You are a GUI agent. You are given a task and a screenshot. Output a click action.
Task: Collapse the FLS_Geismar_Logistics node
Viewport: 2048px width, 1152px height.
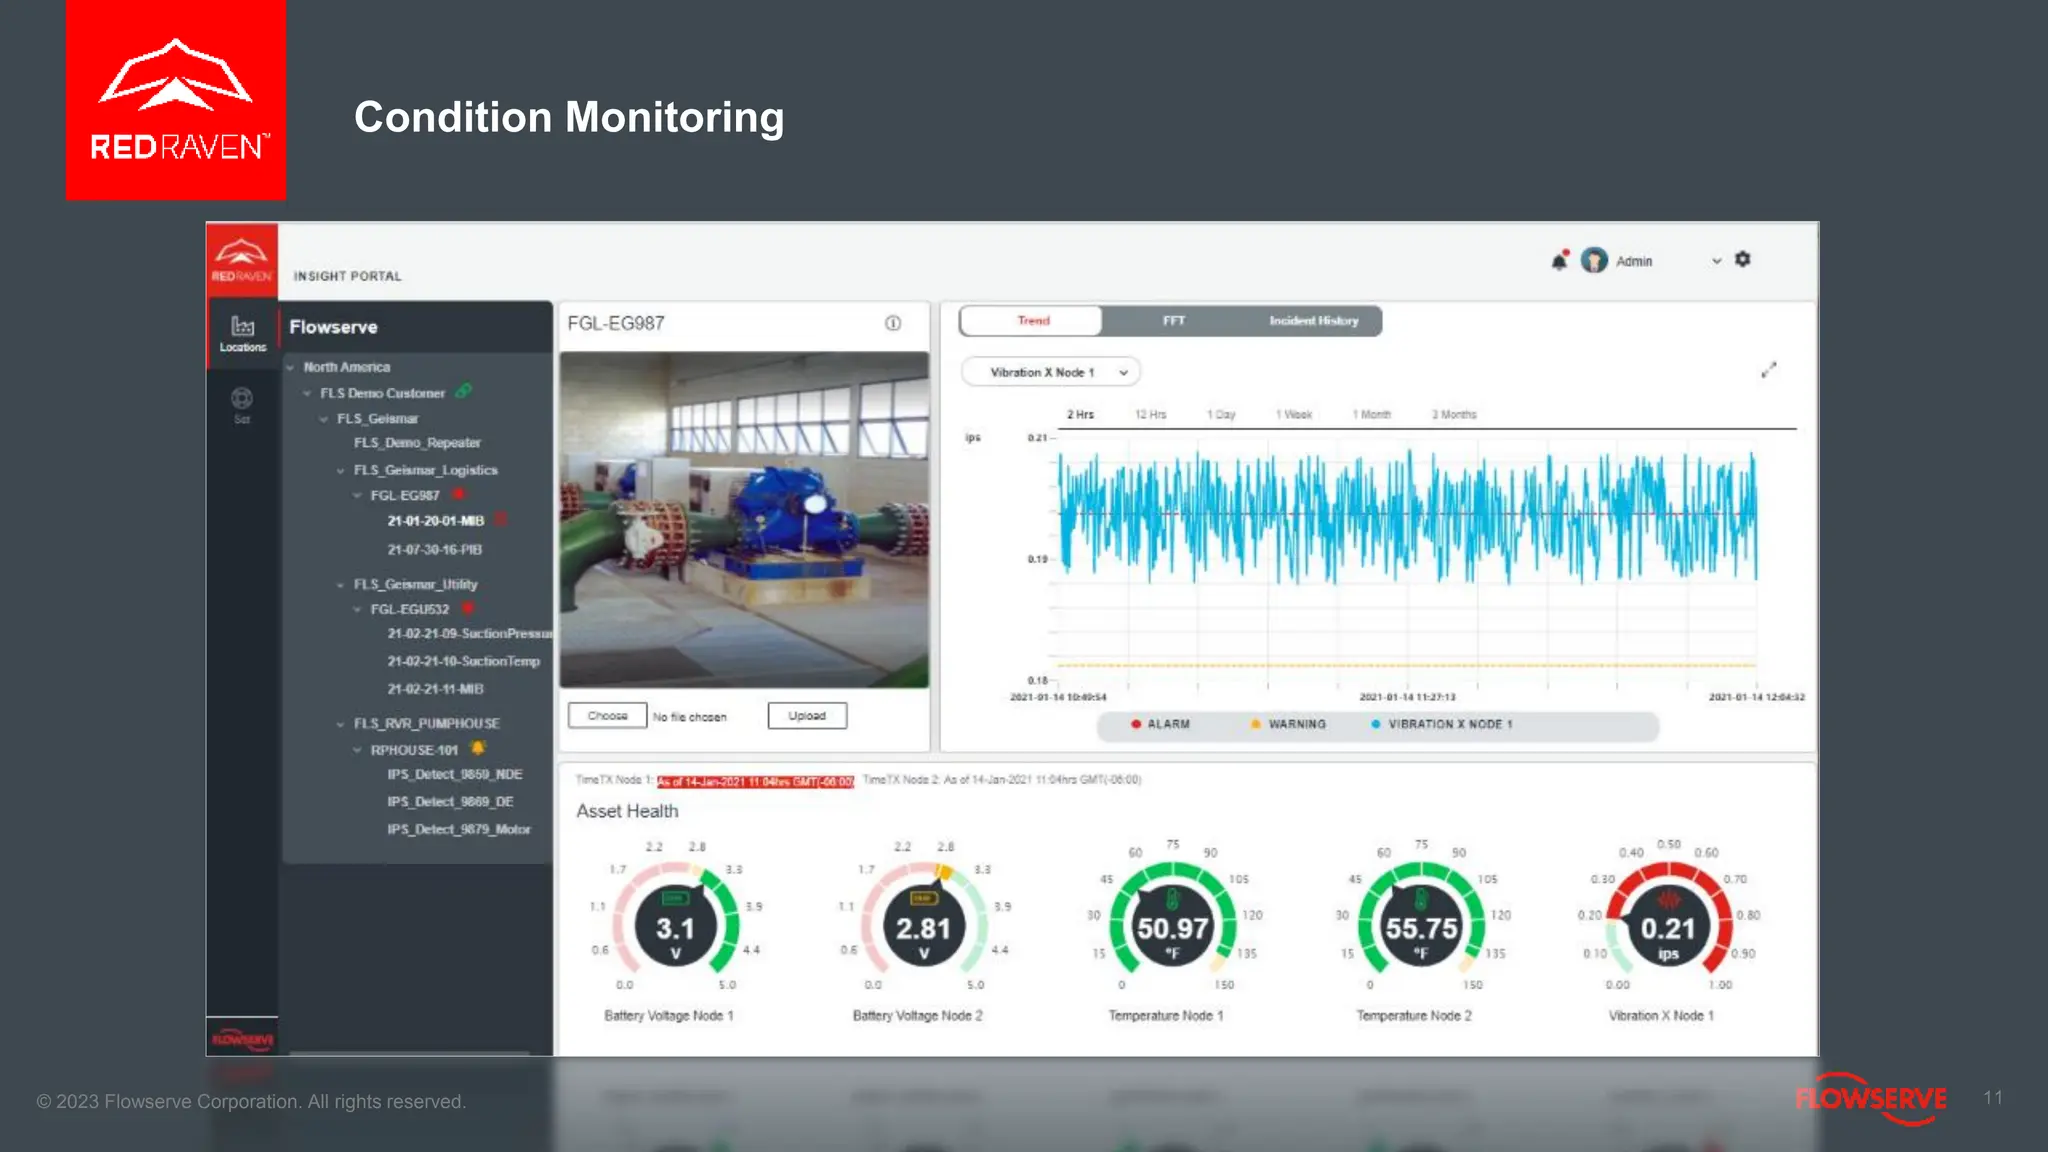(341, 470)
